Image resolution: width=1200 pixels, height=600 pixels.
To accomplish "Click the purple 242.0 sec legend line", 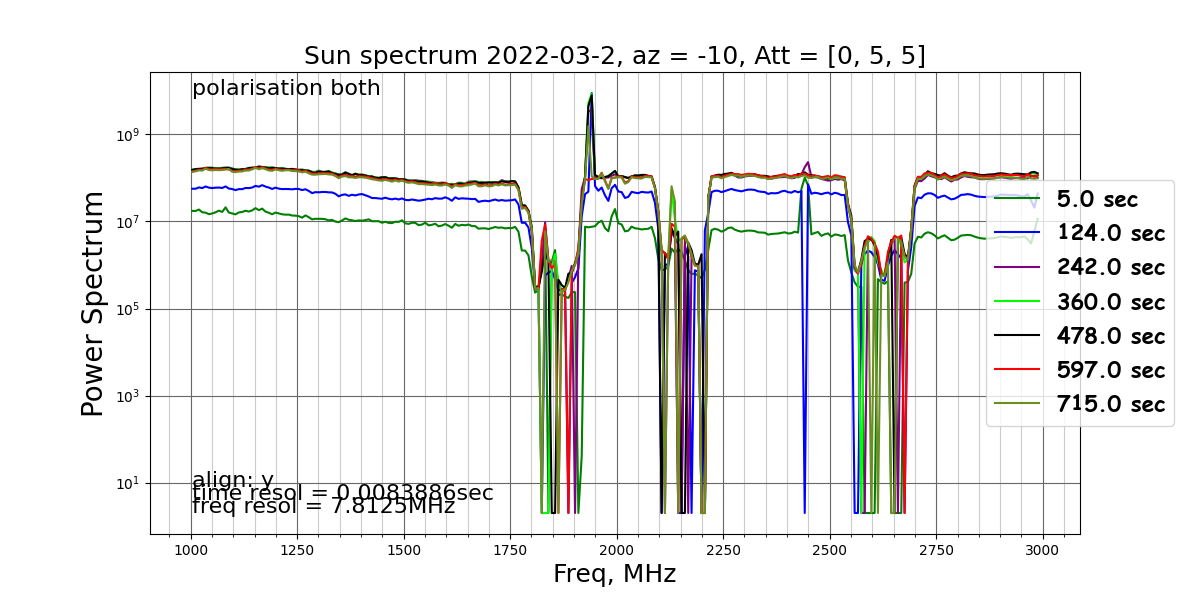I will pos(1018,267).
